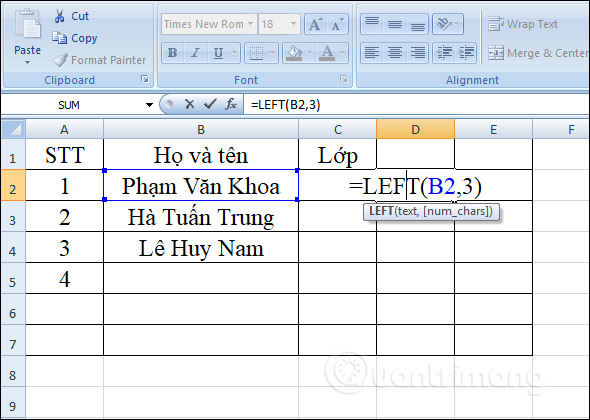The height and width of the screenshot is (420, 590).
Task: Click in the formula bar =LEFT(B2,3)
Action: click(x=416, y=105)
